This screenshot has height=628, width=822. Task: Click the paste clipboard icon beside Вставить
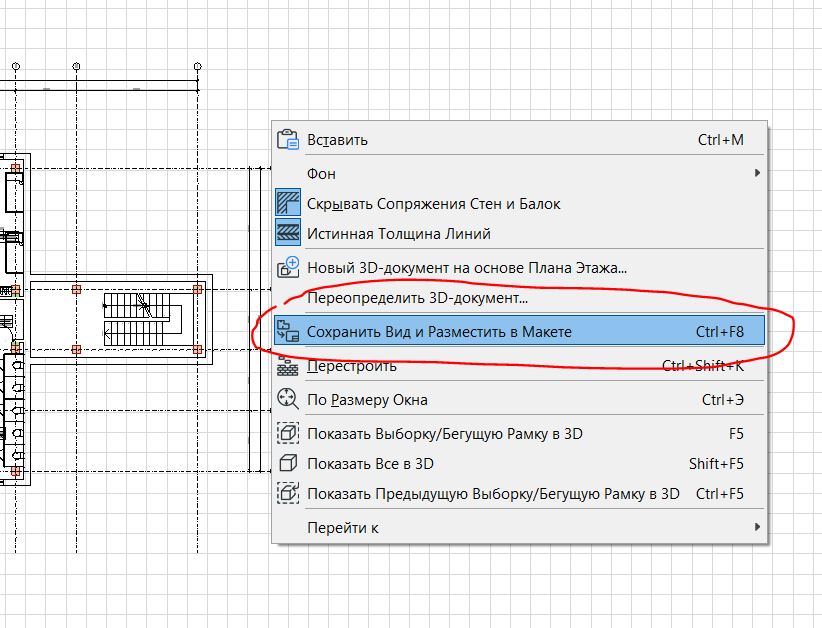coord(288,140)
